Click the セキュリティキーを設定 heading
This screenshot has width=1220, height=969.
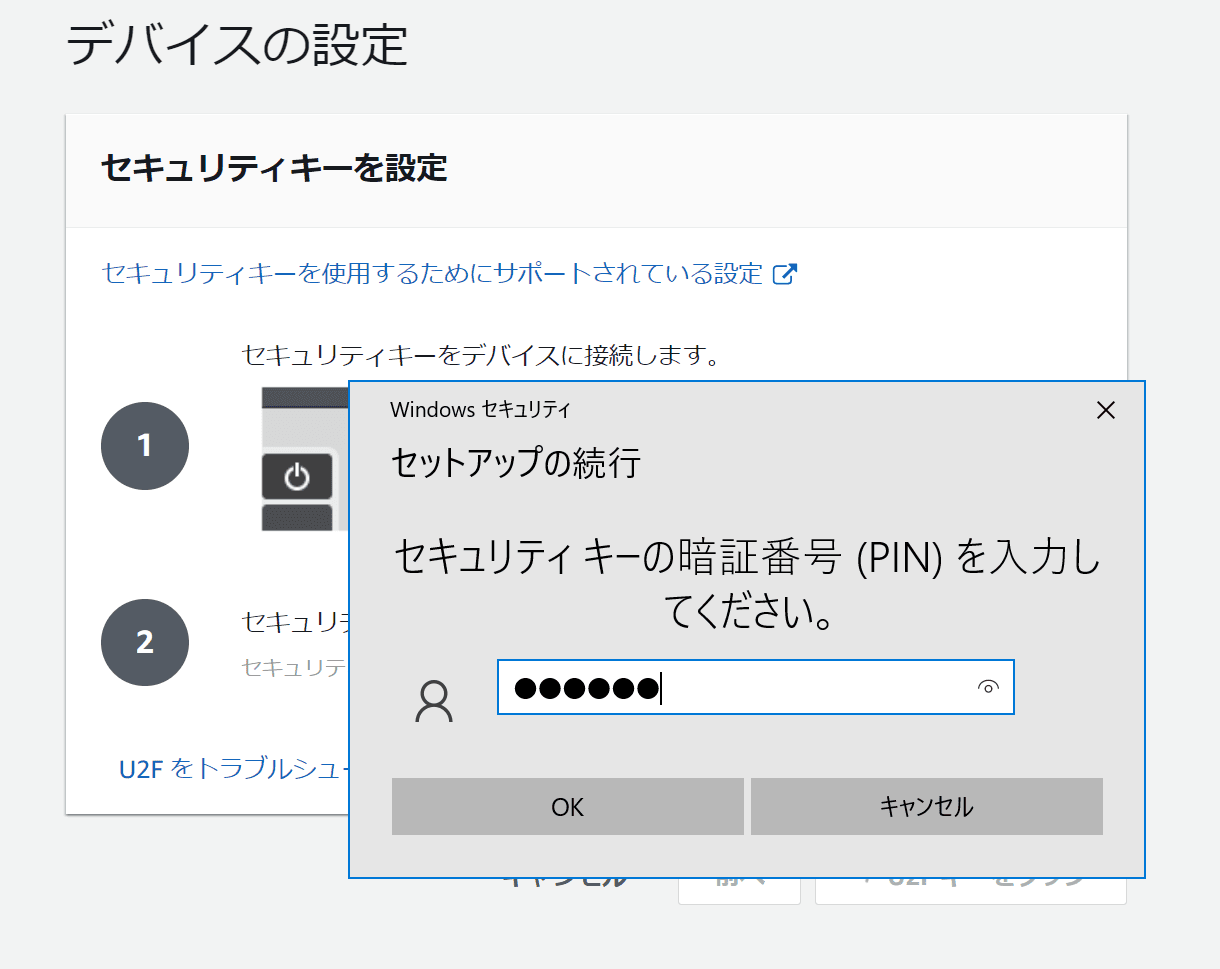point(274,168)
